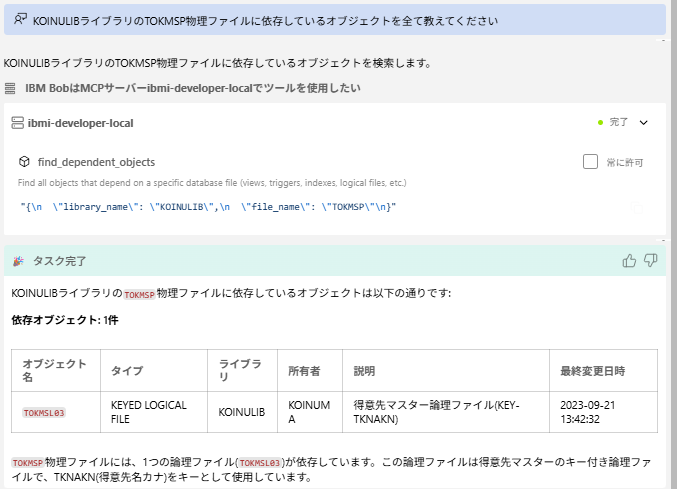Click the タスク完了 heading
The width and height of the screenshot is (677, 489).
pyautogui.click(x=60, y=261)
